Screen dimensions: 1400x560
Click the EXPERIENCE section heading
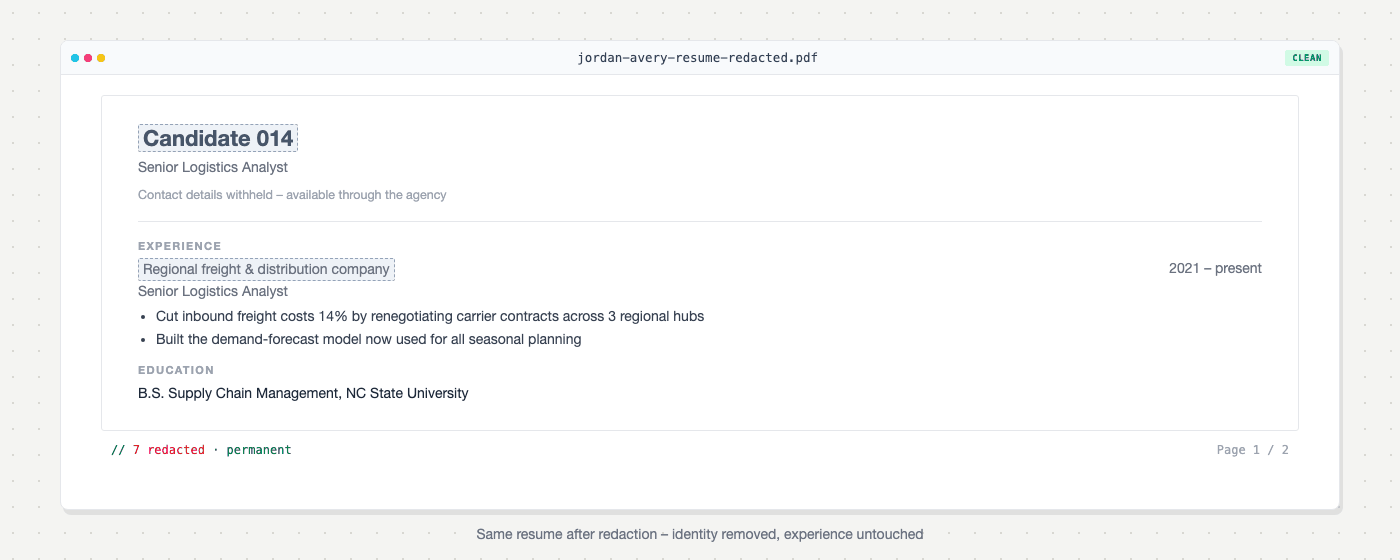click(180, 246)
